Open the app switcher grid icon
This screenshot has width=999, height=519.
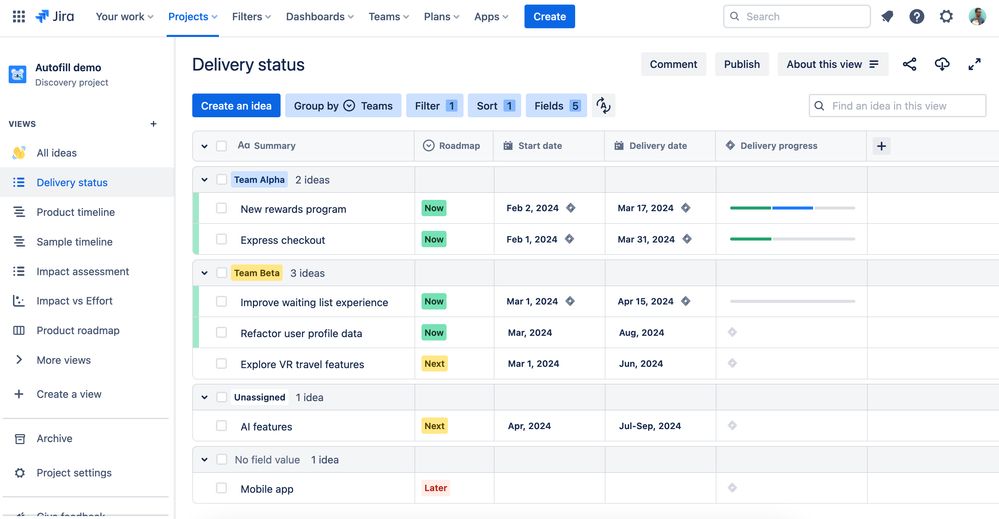(x=19, y=17)
